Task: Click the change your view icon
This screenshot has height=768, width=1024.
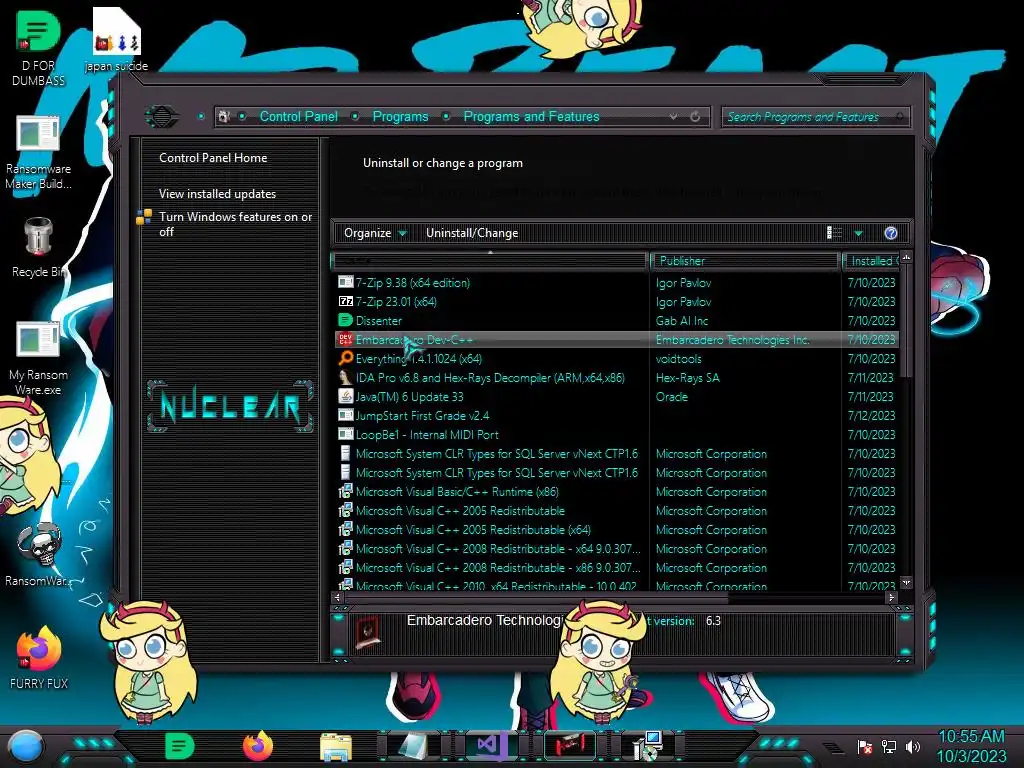Action: pos(834,233)
